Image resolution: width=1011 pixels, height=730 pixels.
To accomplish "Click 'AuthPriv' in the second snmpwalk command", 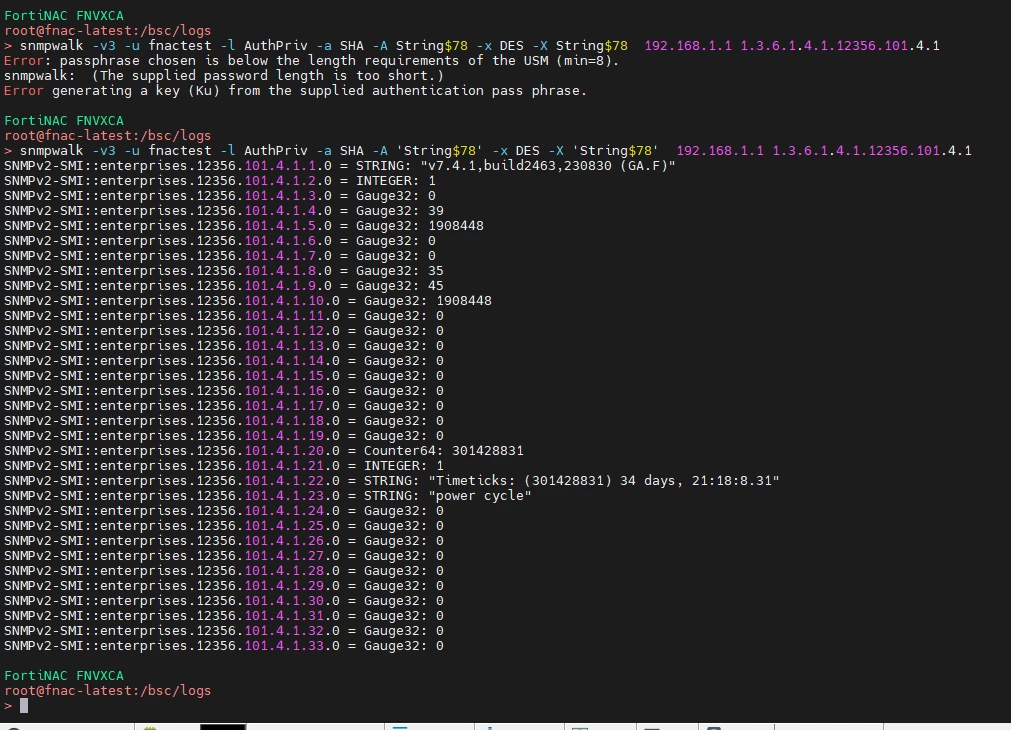I will tap(276, 151).
